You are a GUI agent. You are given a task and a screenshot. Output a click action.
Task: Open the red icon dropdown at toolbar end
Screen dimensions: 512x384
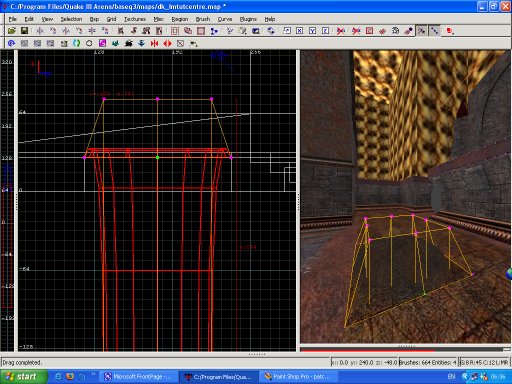(450, 31)
